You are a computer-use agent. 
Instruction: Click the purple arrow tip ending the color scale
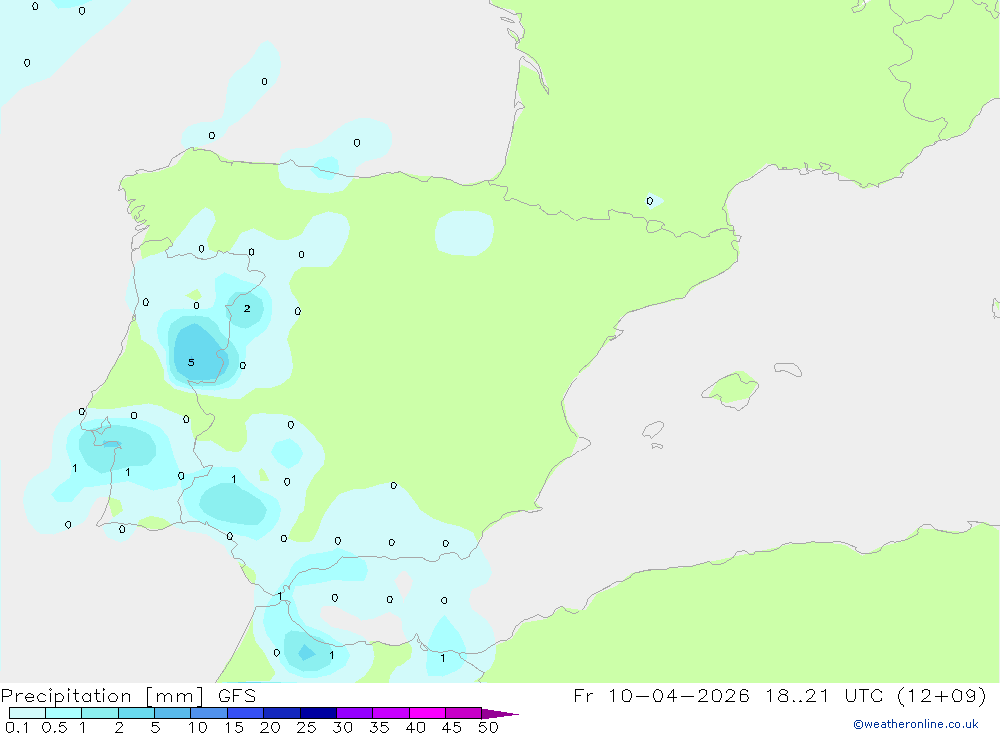coord(508,714)
